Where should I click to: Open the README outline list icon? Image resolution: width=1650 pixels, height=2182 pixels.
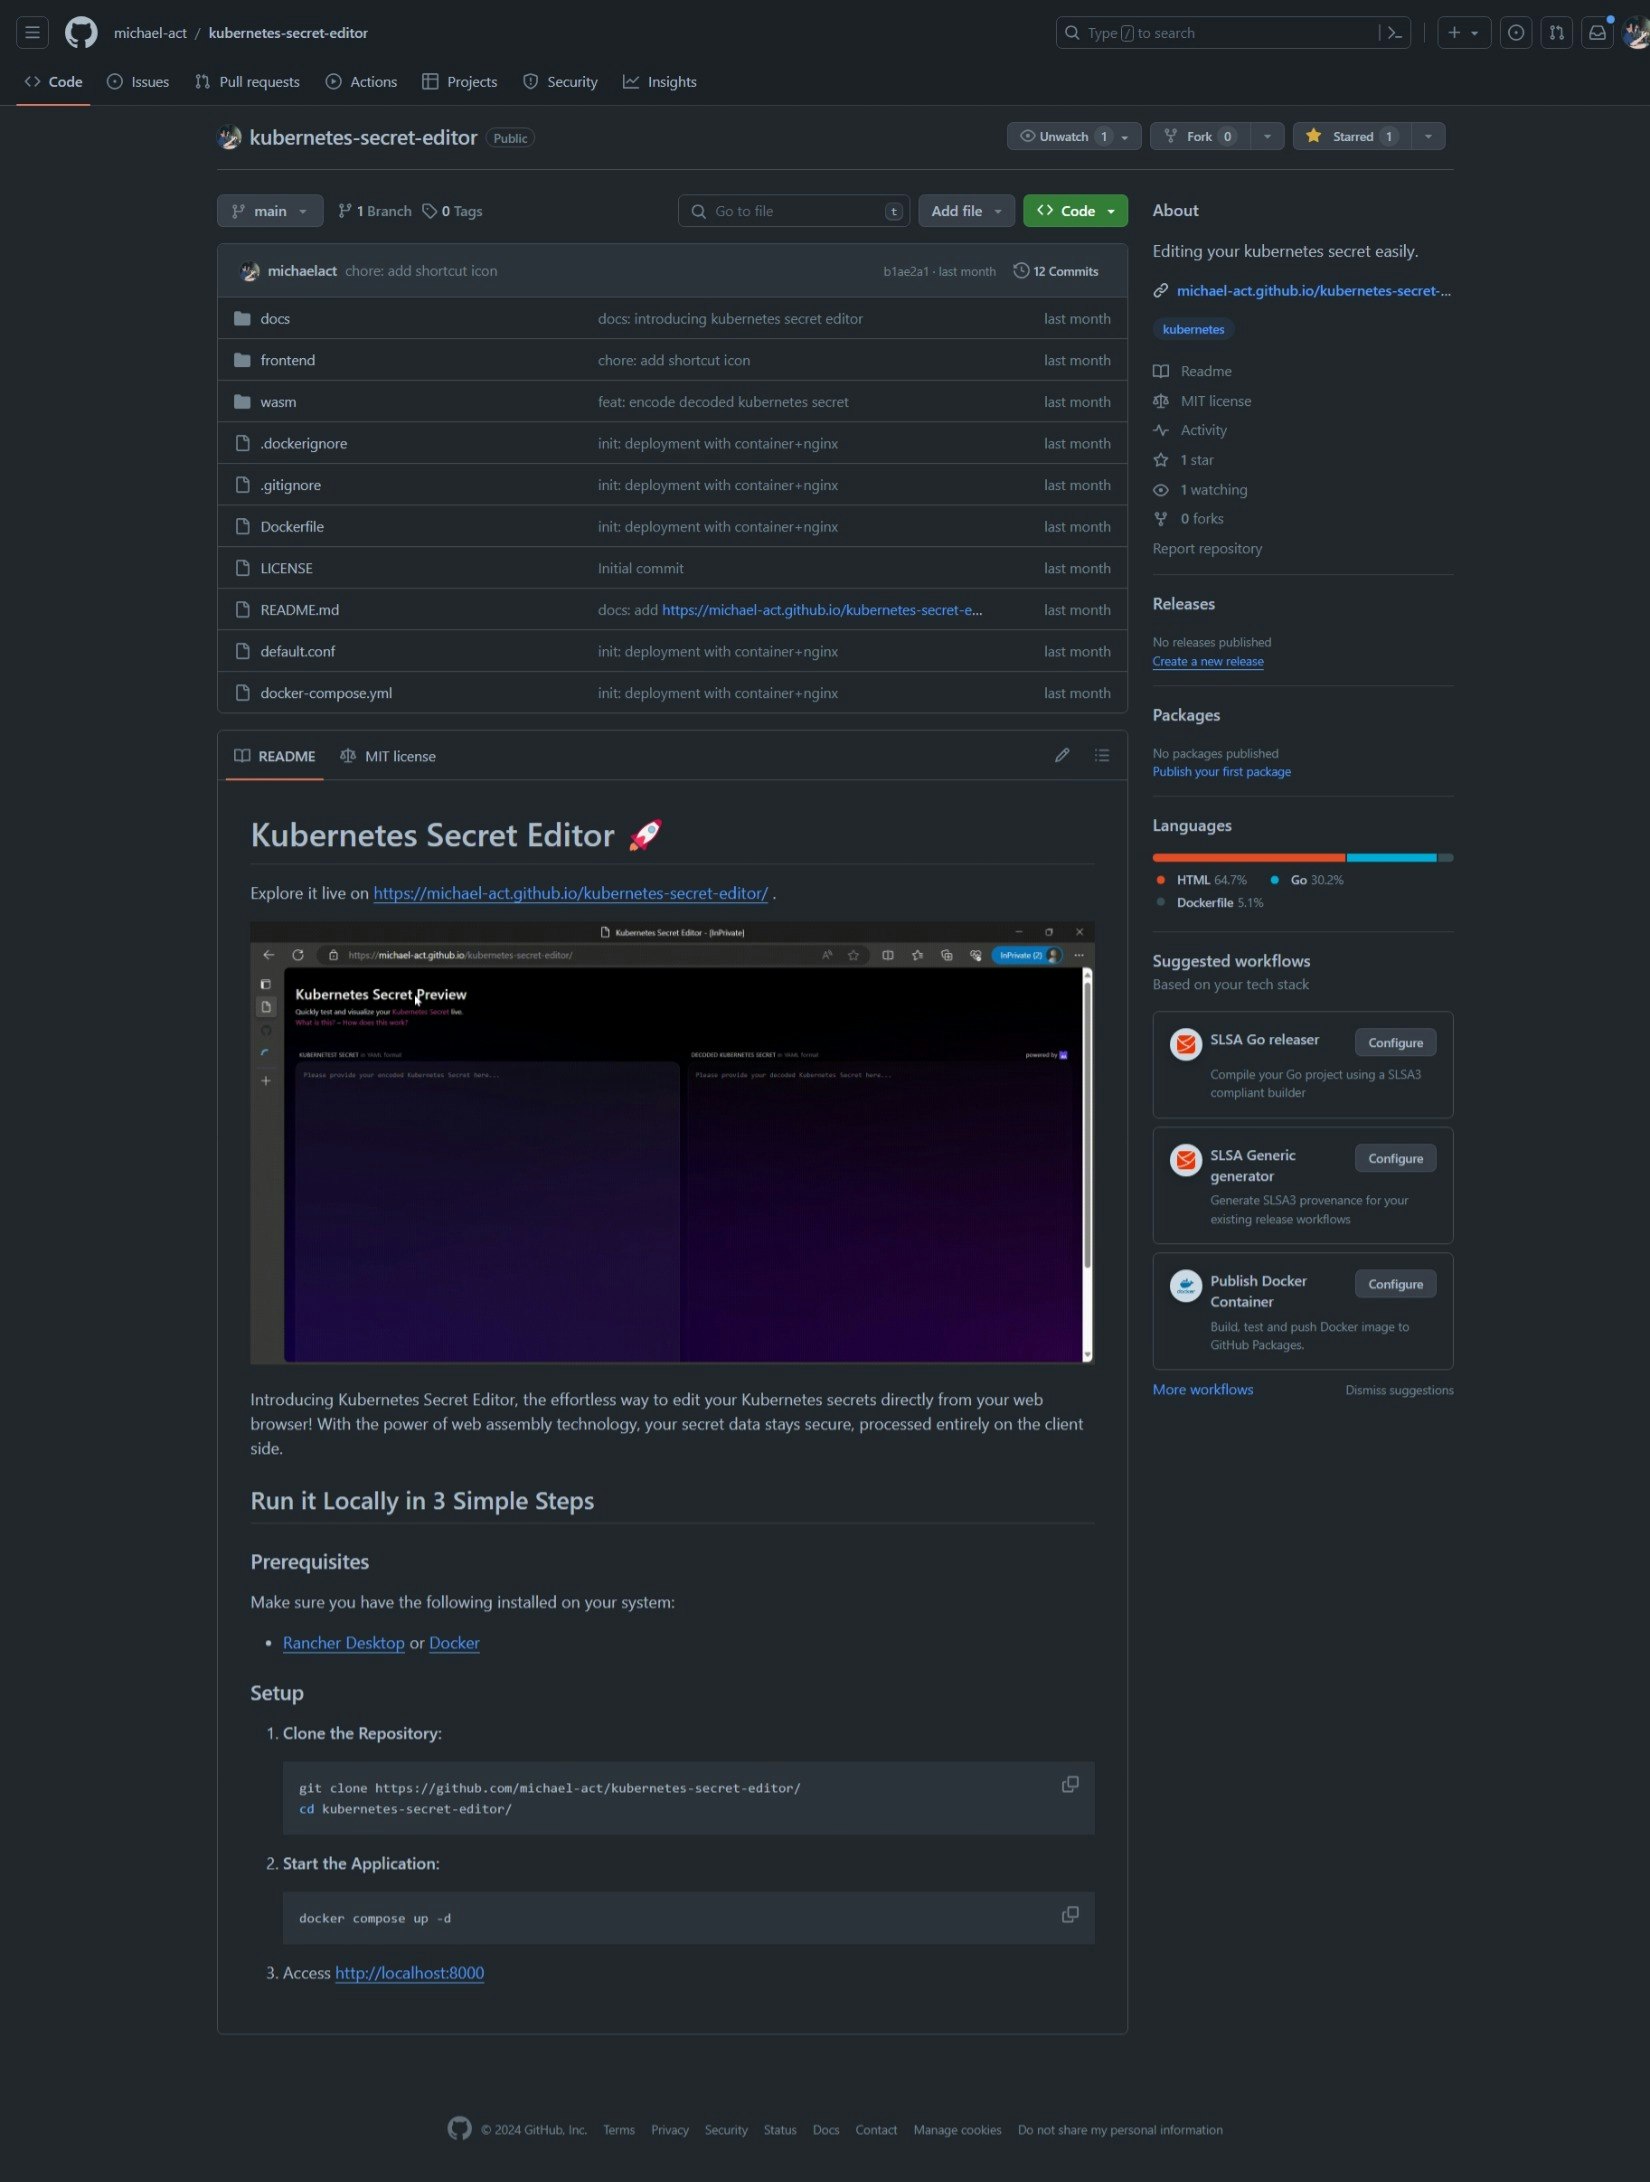coord(1102,756)
